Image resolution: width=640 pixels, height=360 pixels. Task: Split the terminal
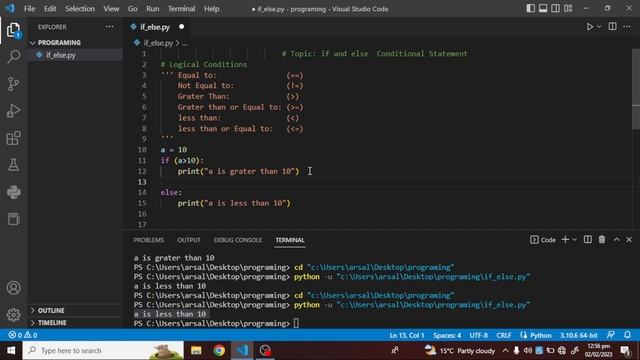(x=587, y=240)
